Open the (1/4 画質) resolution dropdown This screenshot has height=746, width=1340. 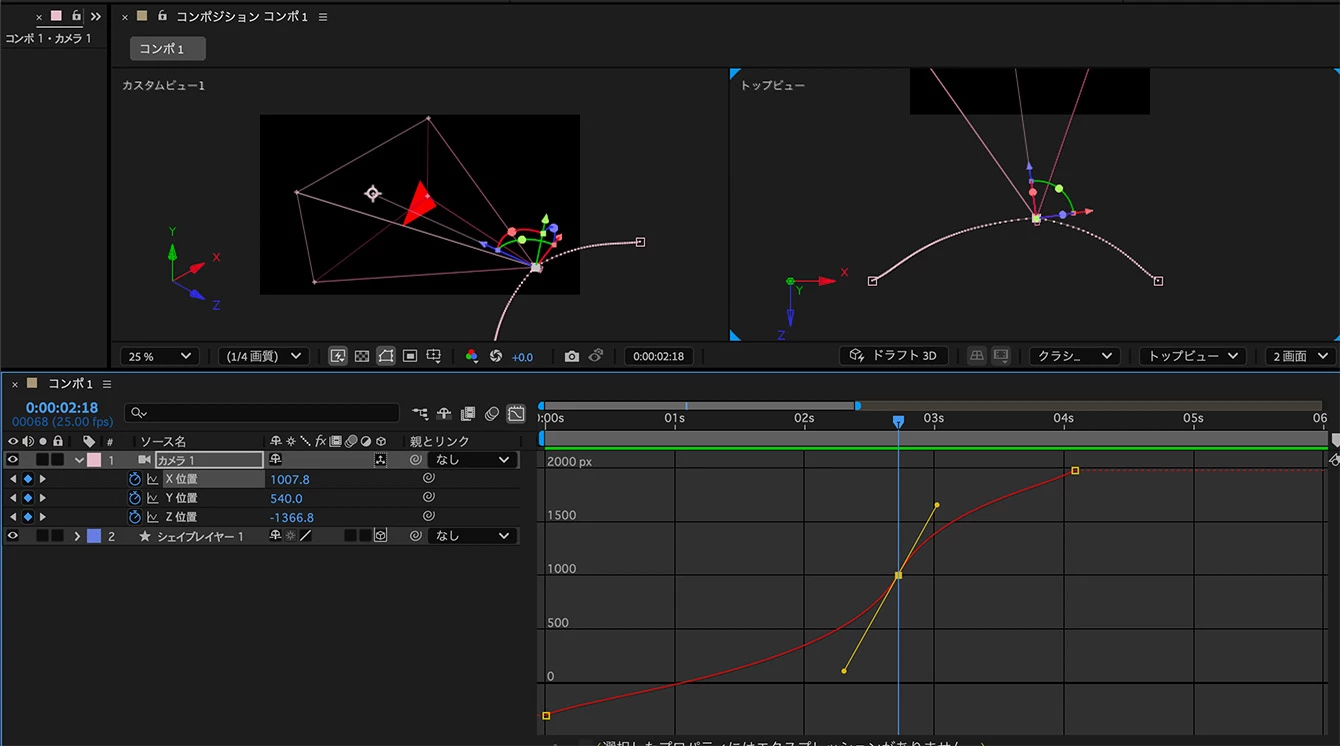tap(263, 356)
